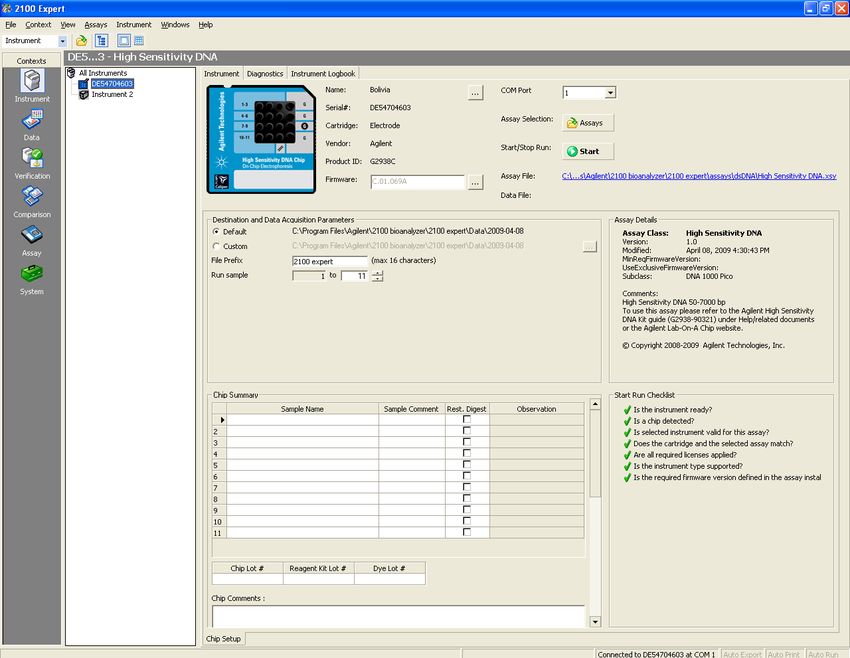Click the single view toolbar icon
The height and width of the screenshot is (658, 850).
tap(124, 41)
